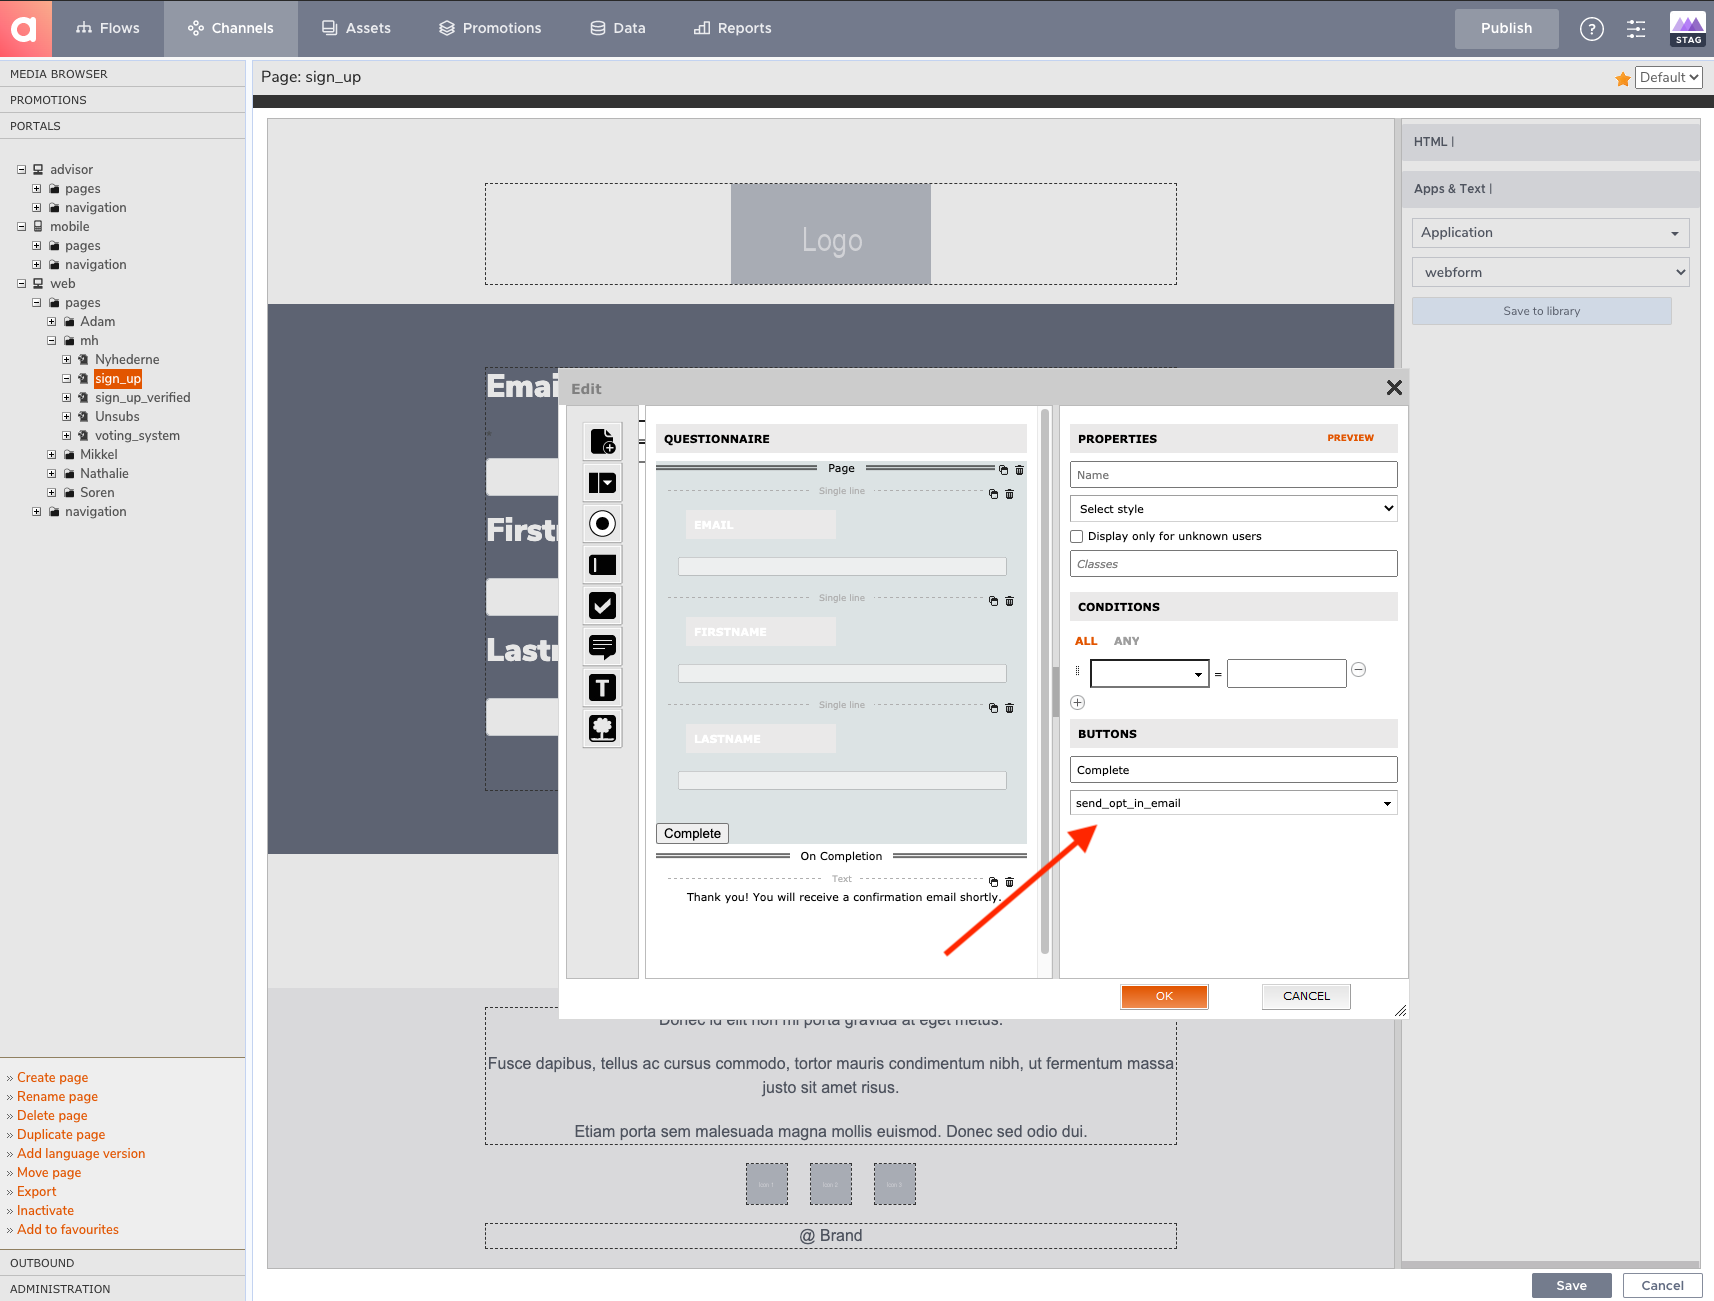
Task: Select the sign_up_verified page in tree
Action: (x=143, y=398)
